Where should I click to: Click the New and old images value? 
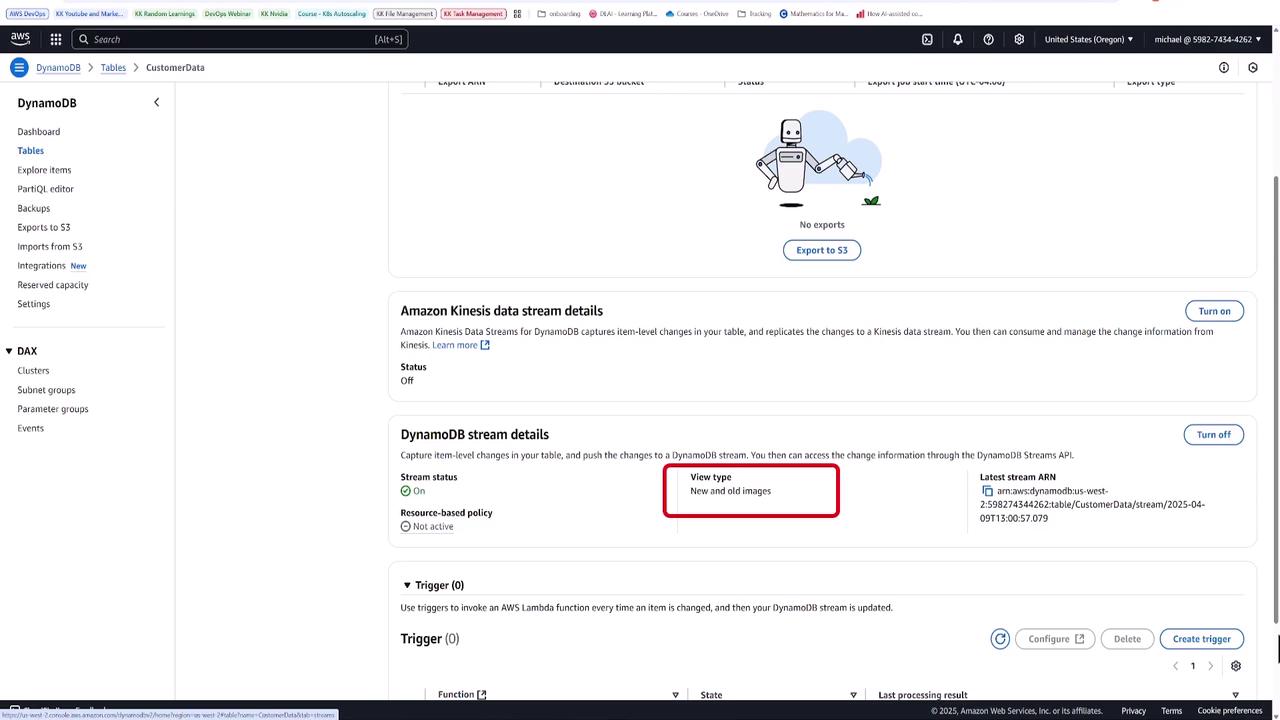pos(731,491)
